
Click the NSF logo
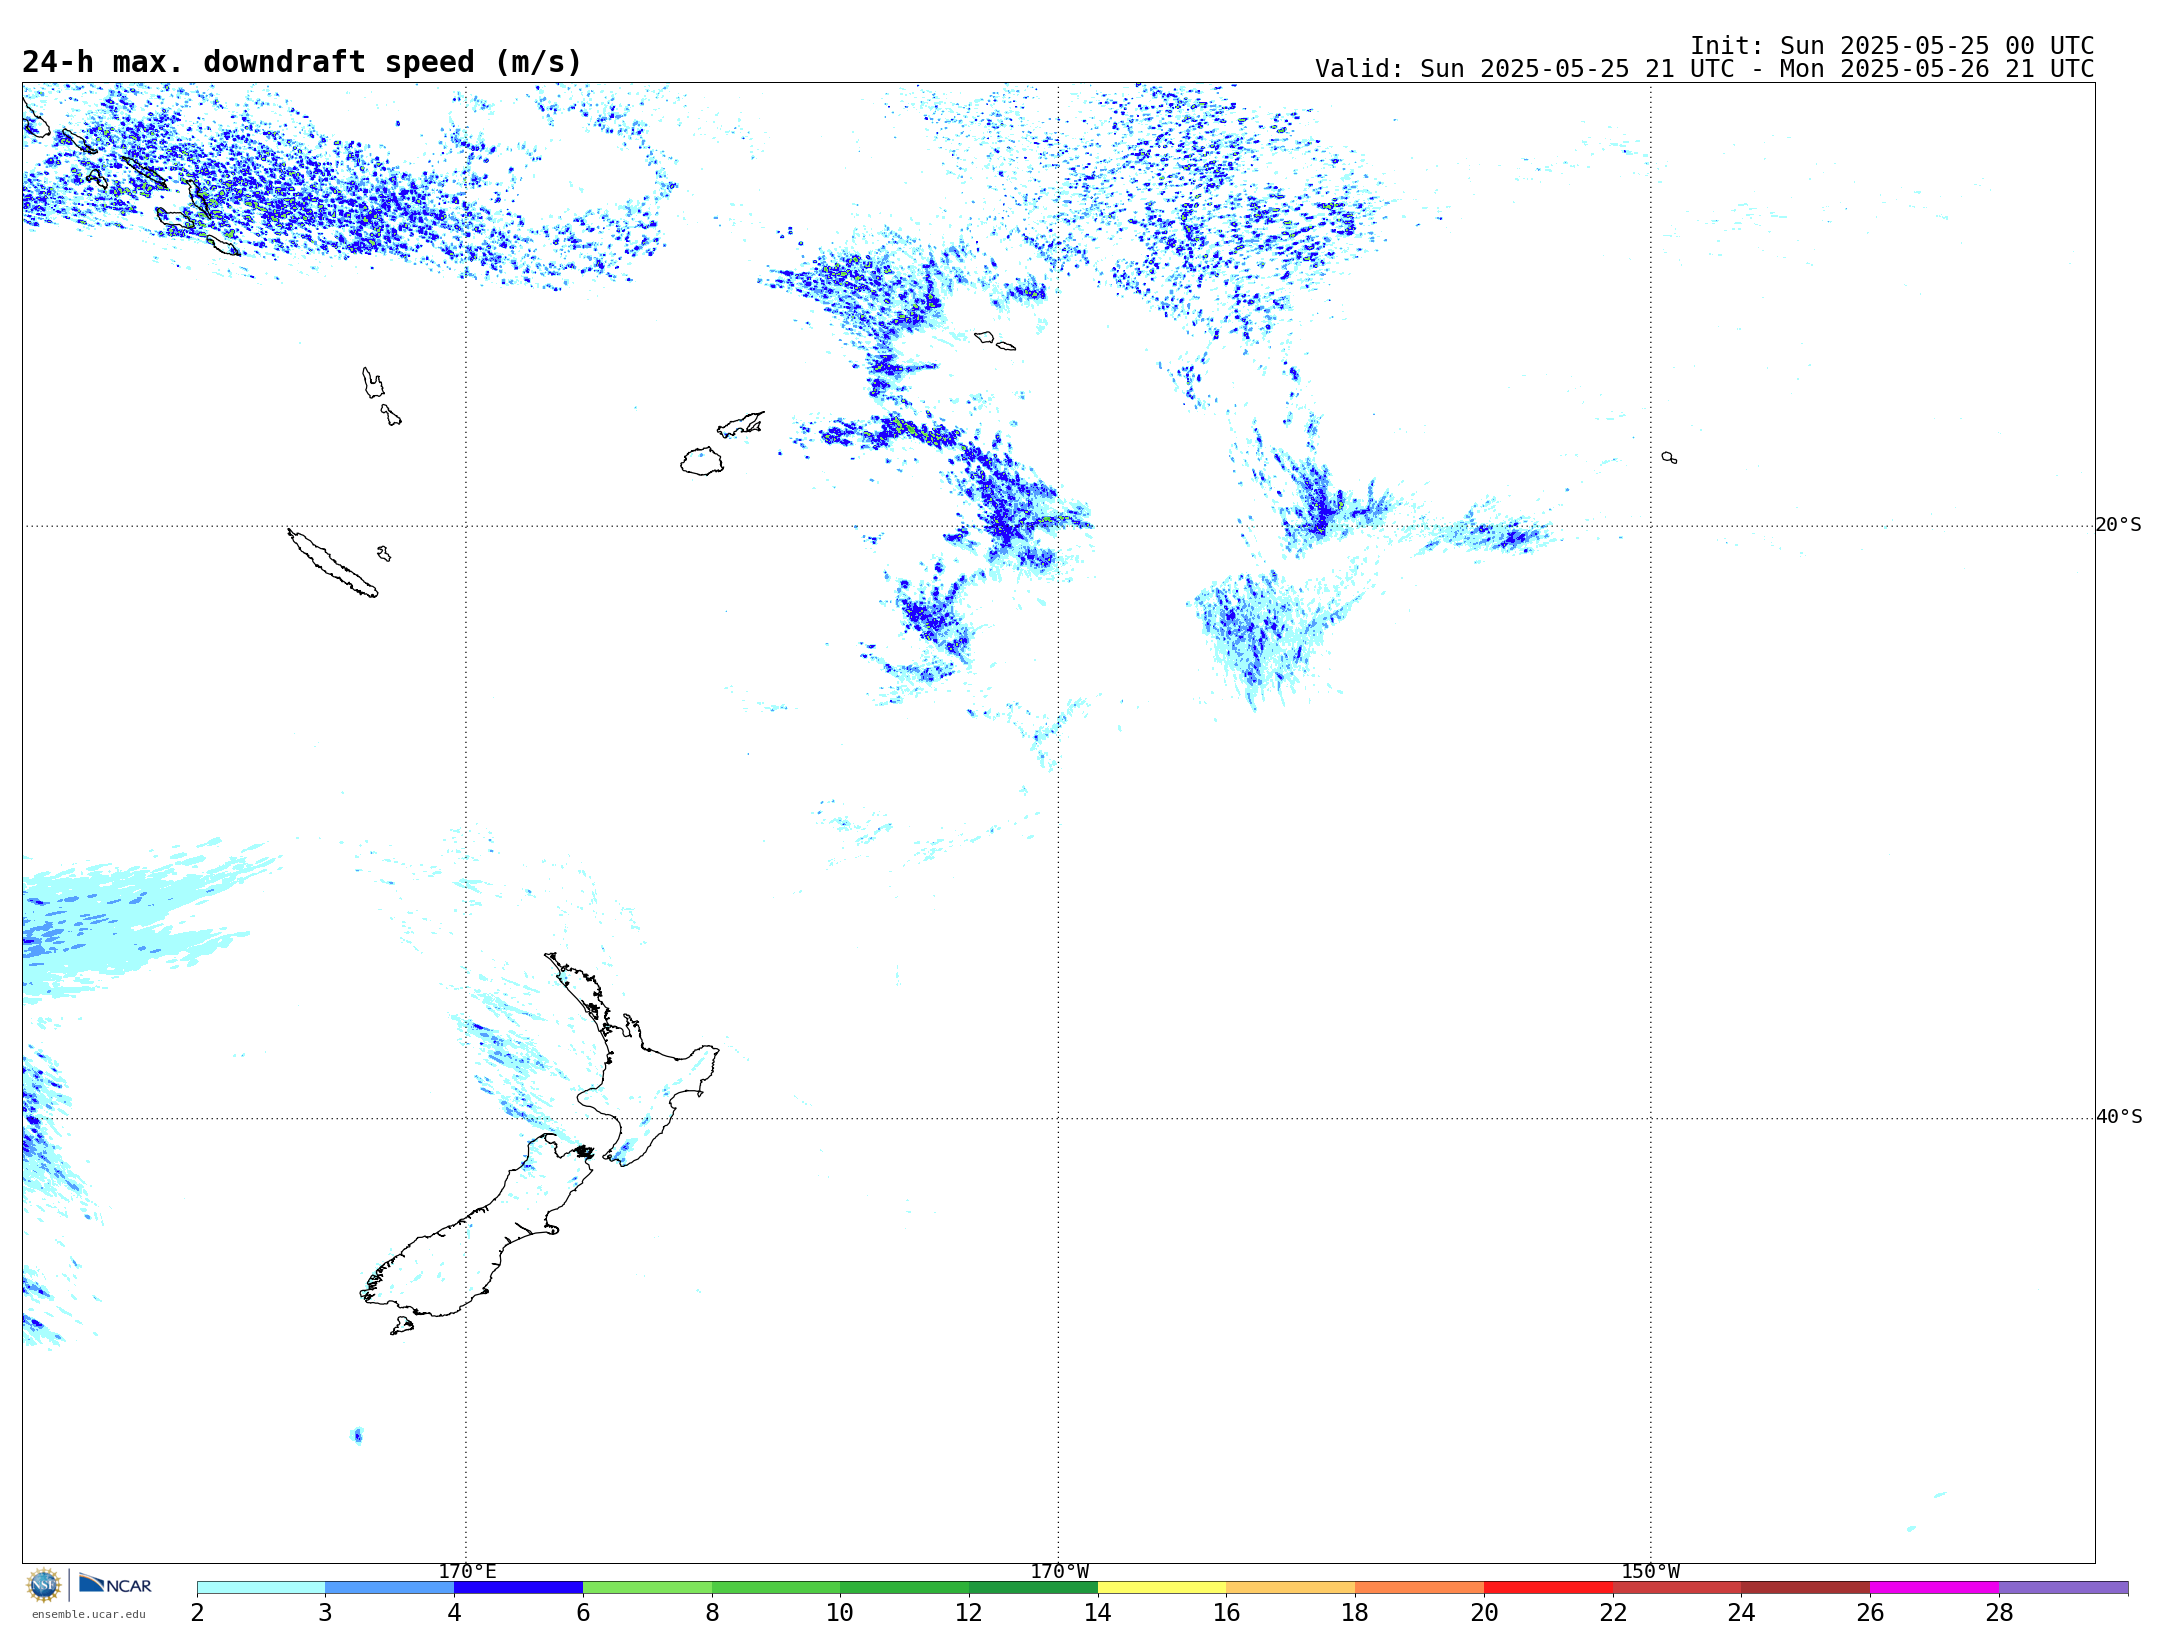point(44,1585)
